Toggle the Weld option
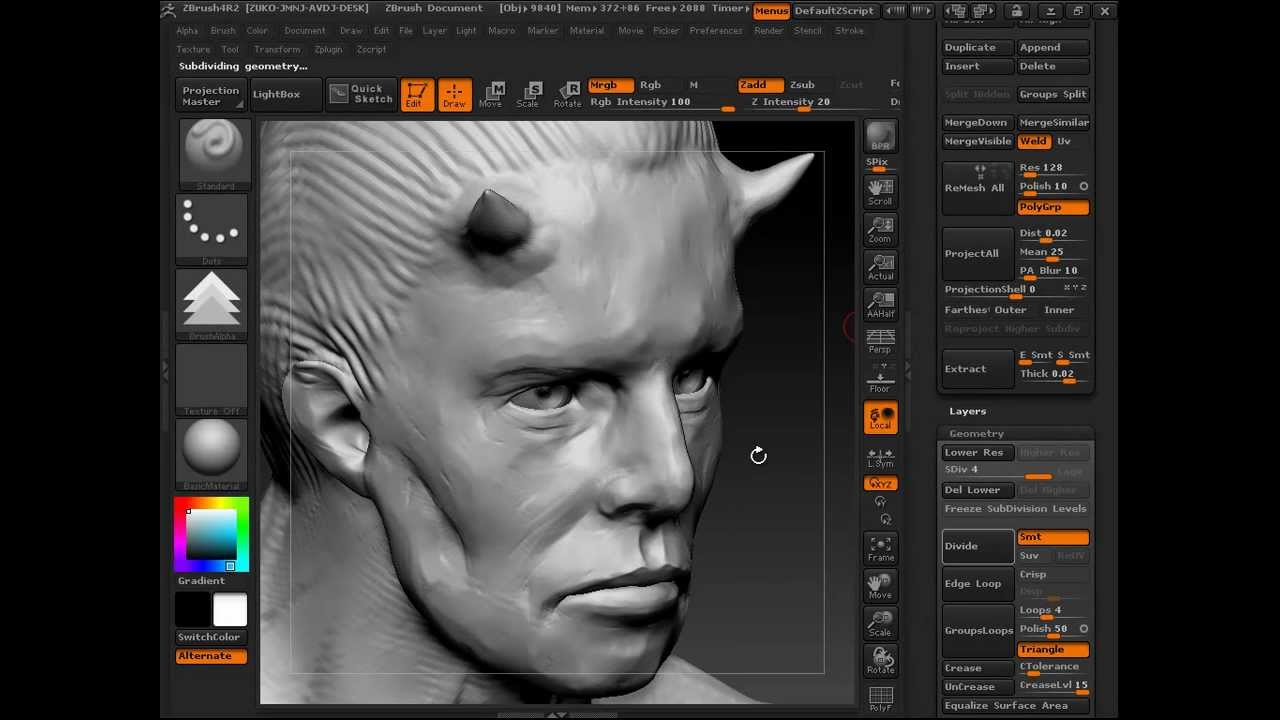The image size is (1280, 720). pos(1034,141)
